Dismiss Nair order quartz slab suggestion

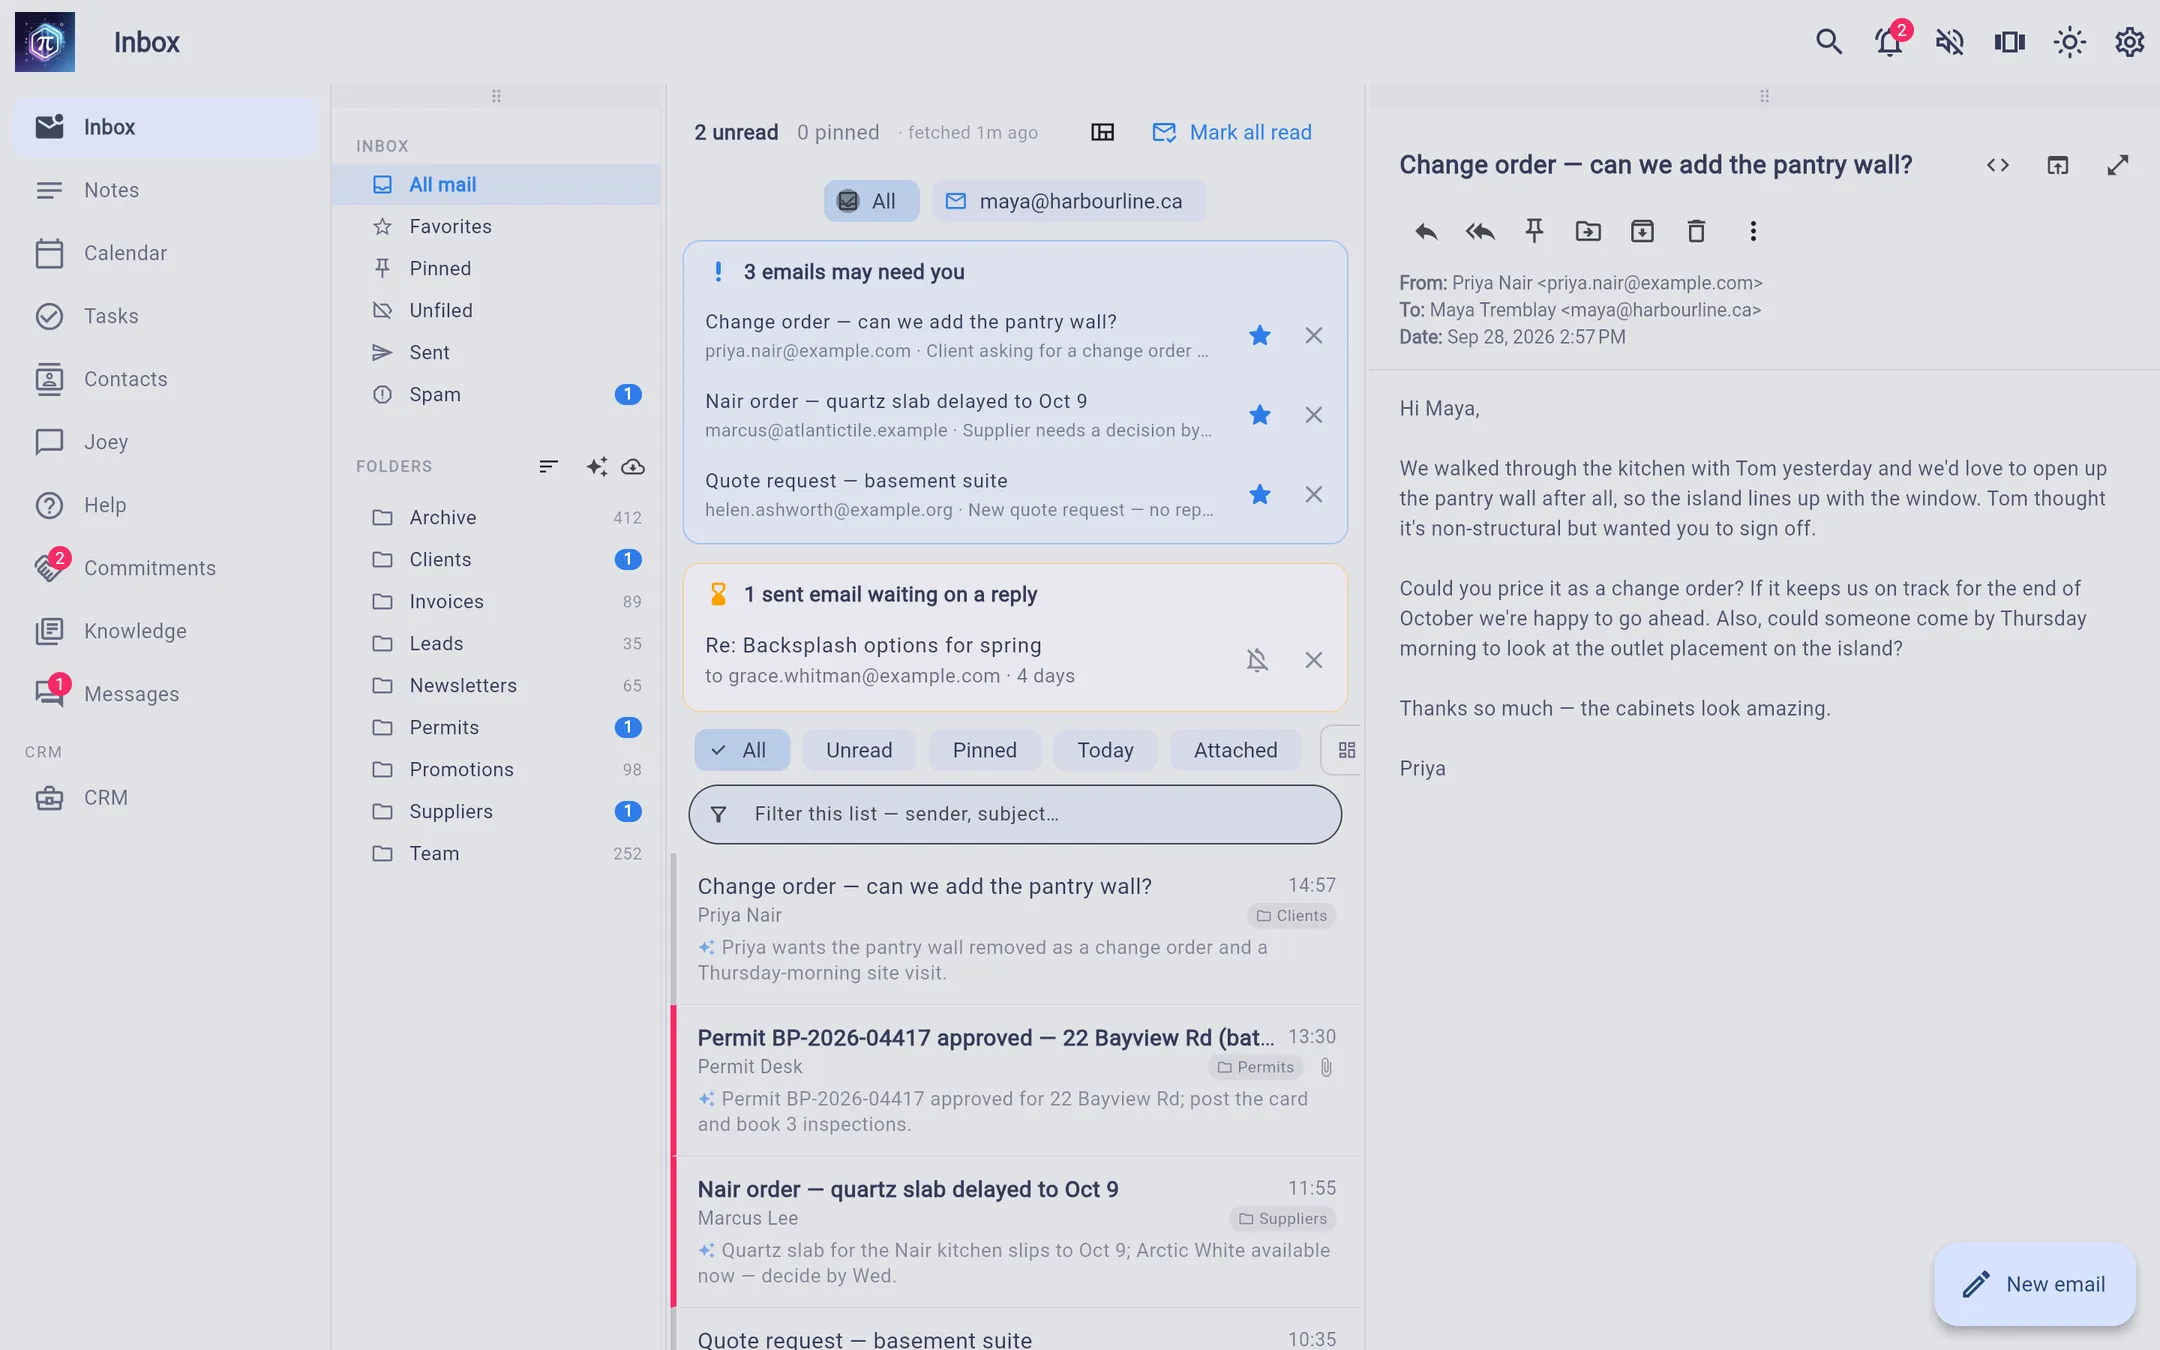click(x=1314, y=415)
